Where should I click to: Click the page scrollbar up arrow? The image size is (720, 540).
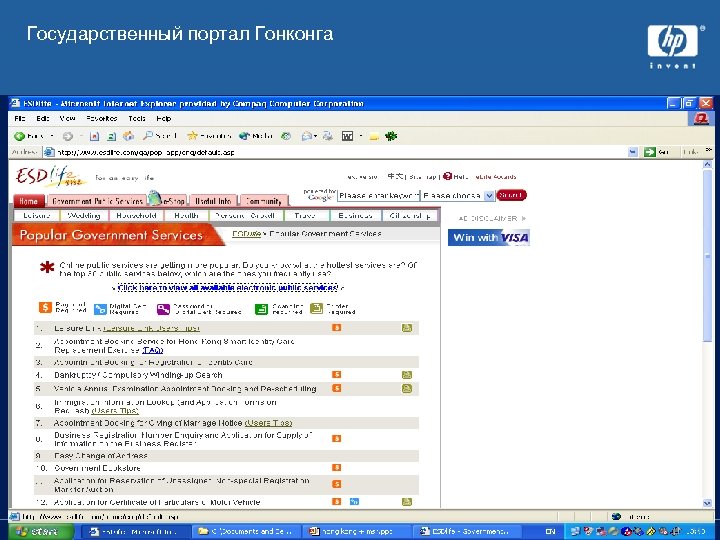(x=707, y=164)
